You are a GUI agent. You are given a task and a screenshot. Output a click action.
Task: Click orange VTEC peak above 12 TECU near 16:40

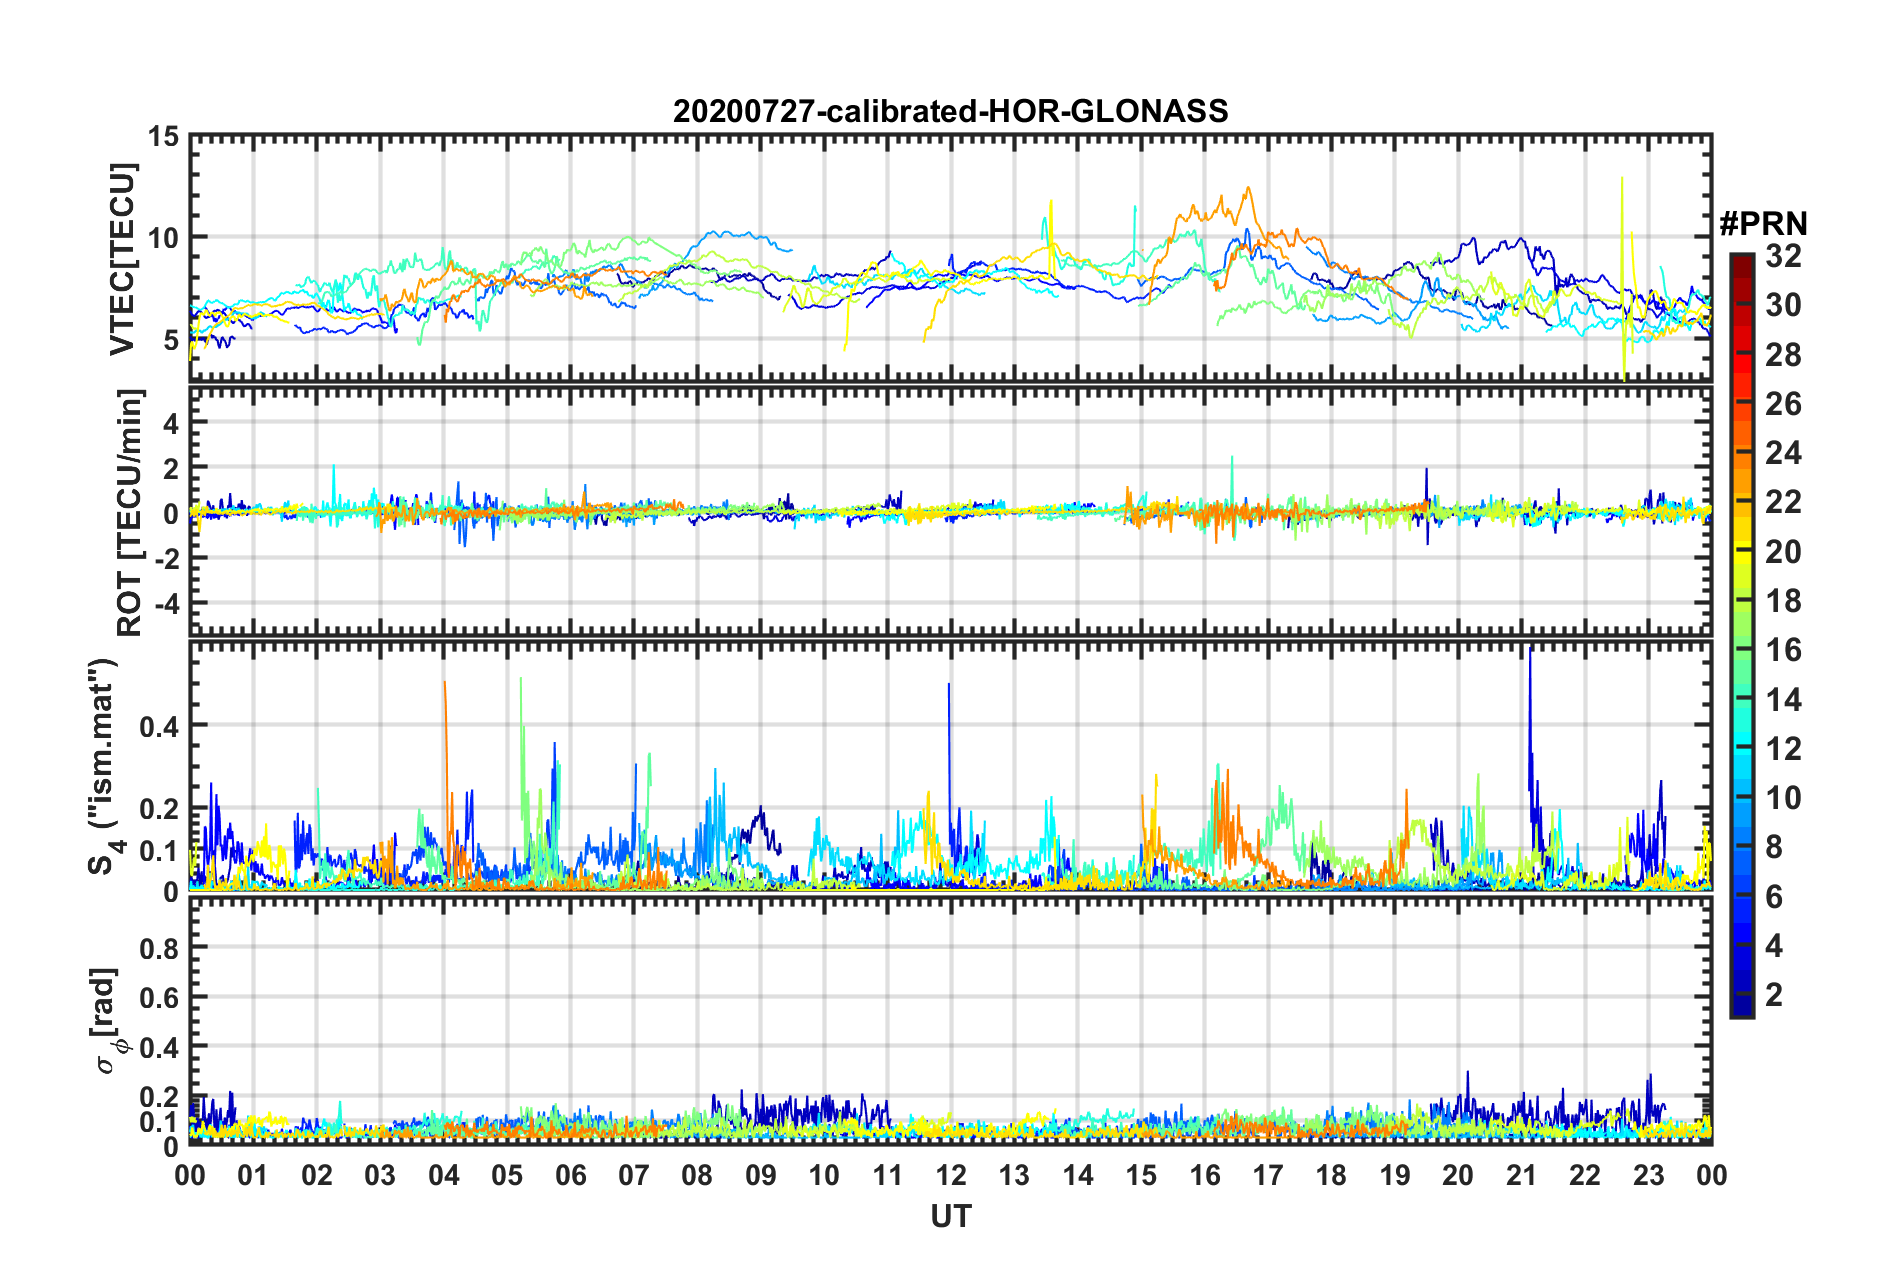[1246, 190]
